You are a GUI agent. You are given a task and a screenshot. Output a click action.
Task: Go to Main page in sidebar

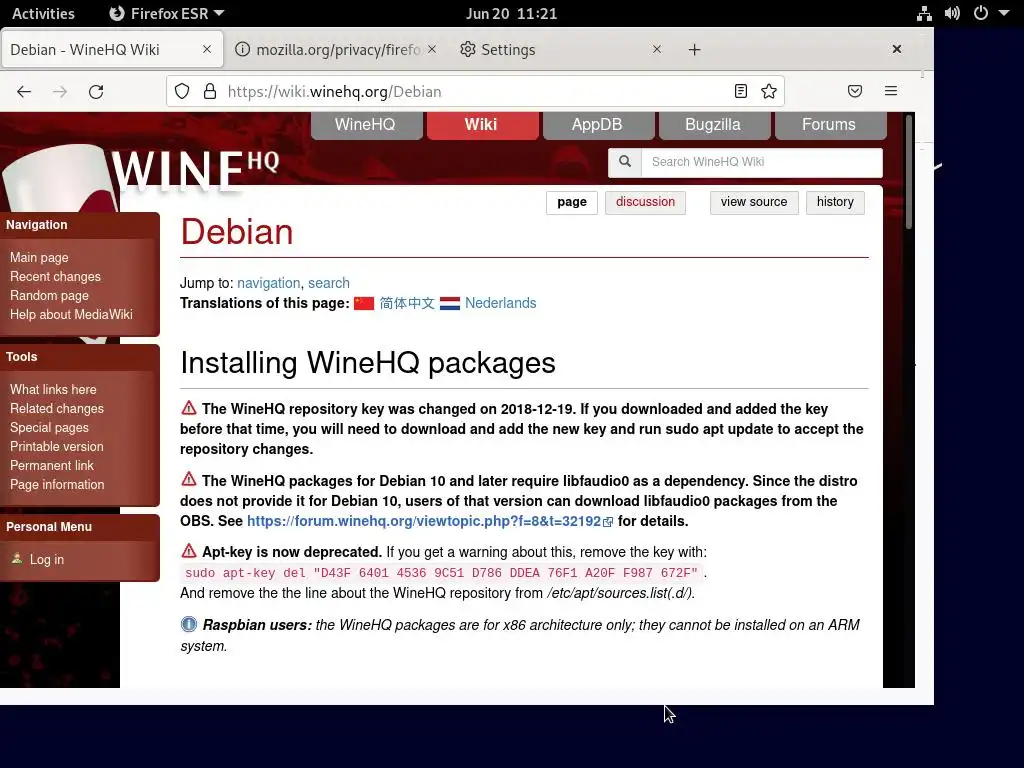click(x=39, y=257)
